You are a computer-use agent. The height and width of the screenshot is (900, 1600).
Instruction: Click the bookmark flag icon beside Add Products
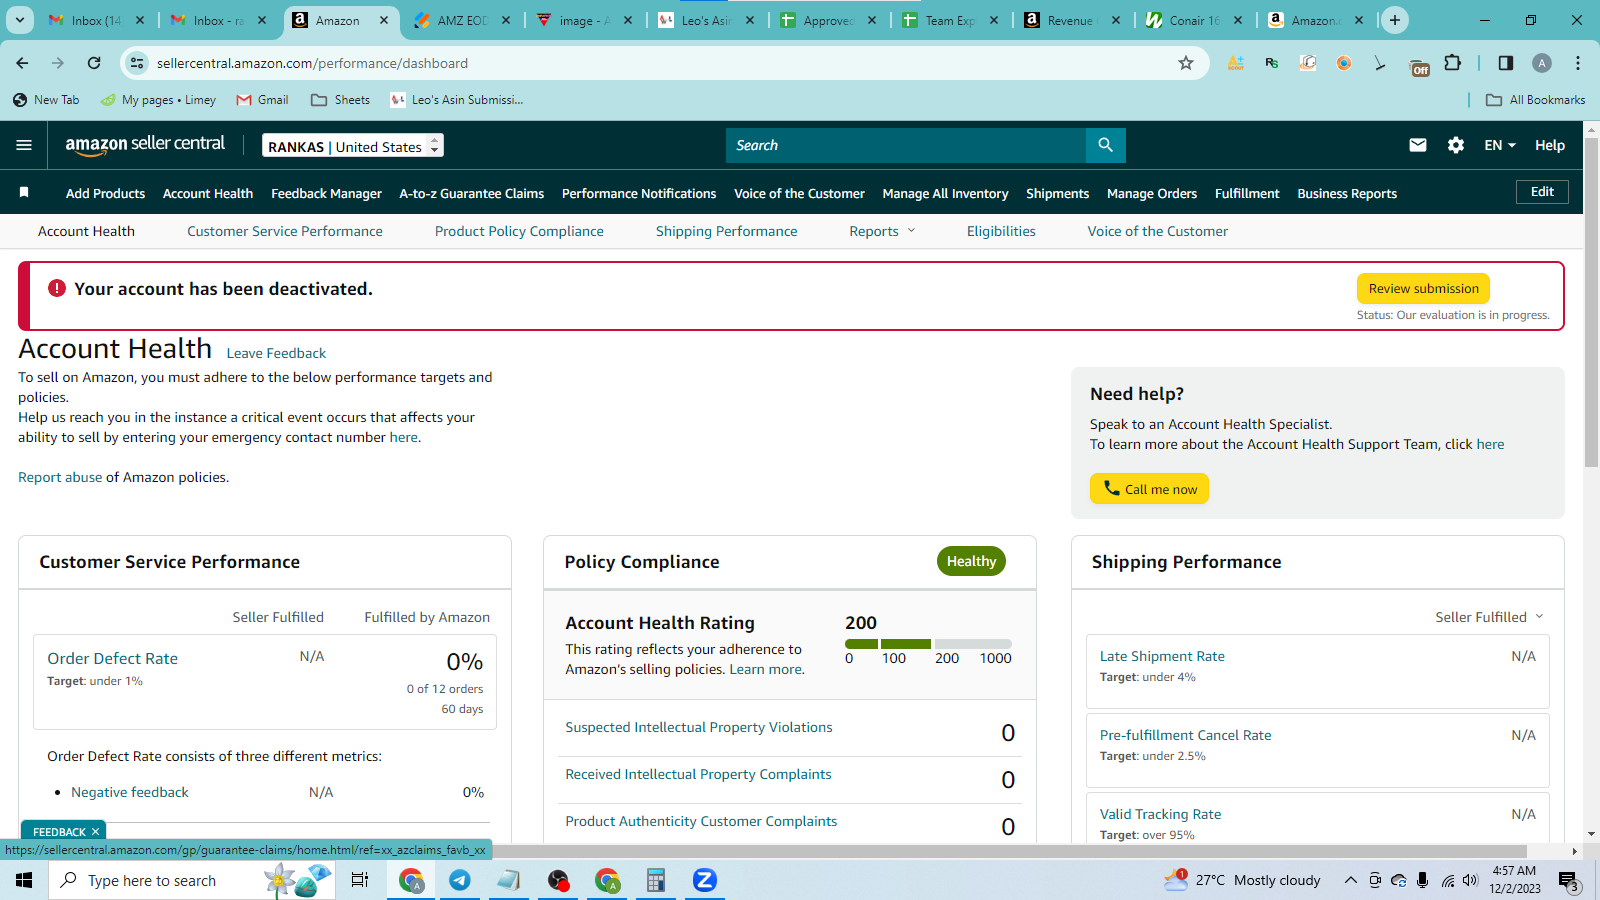pos(24,192)
